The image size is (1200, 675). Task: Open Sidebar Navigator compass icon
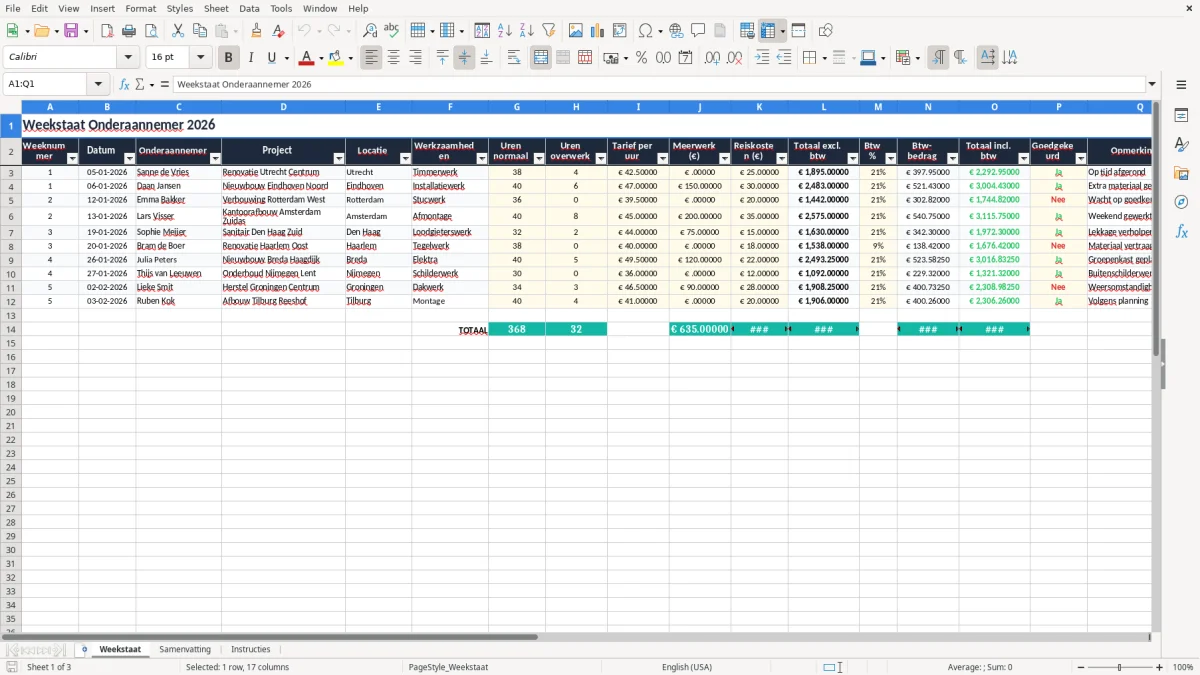coord(1181,202)
